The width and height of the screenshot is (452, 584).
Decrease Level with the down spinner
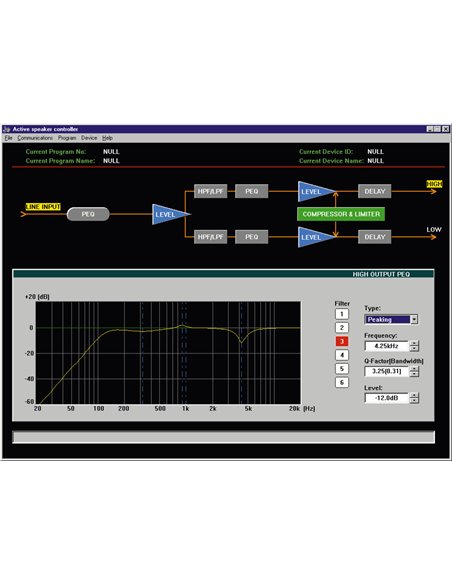click(x=414, y=401)
